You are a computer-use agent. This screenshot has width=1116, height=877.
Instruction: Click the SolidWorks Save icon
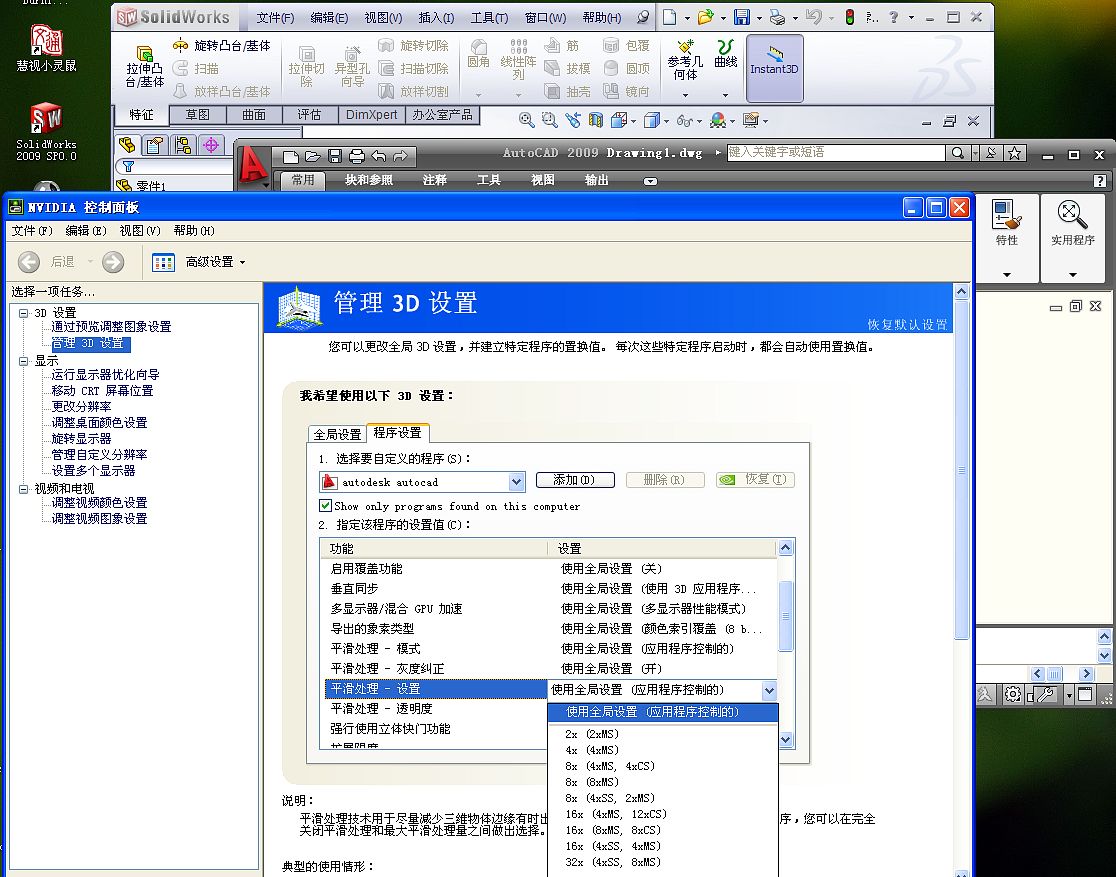(742, 17)
